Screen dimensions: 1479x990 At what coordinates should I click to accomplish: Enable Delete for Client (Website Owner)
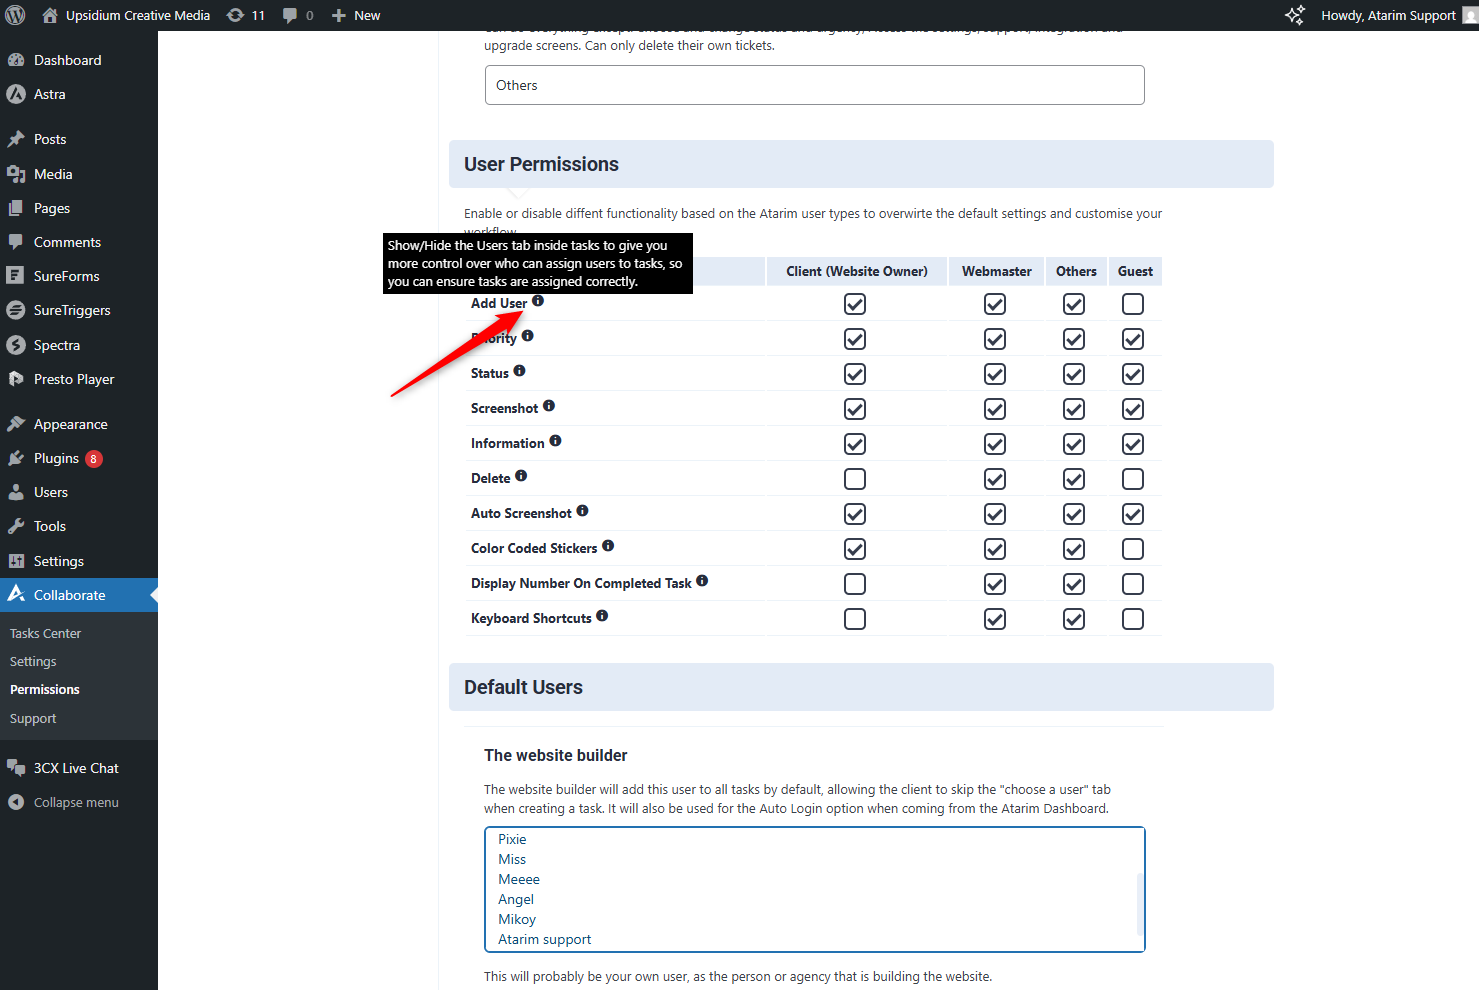tap(855, 479)
